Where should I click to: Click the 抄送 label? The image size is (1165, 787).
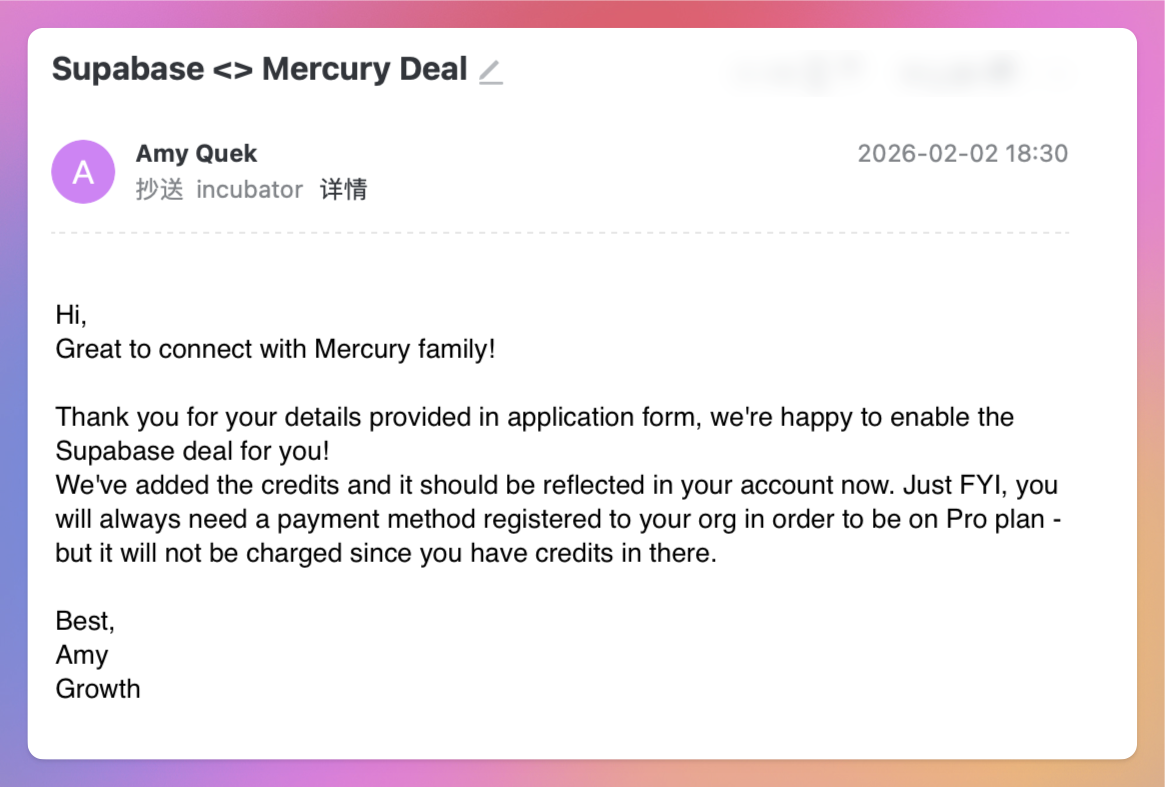pos(159,190)
